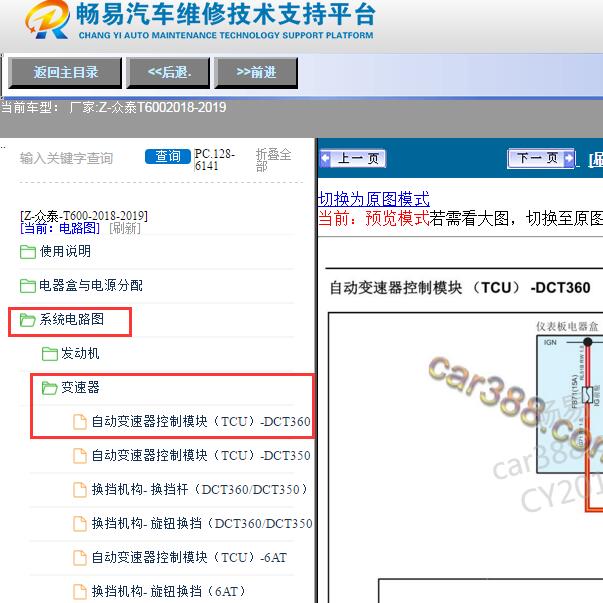603x603 pixels.
Task: Open 自动变速器控制模块（TCU）-DCT350 entry
Action: [201, 455]
